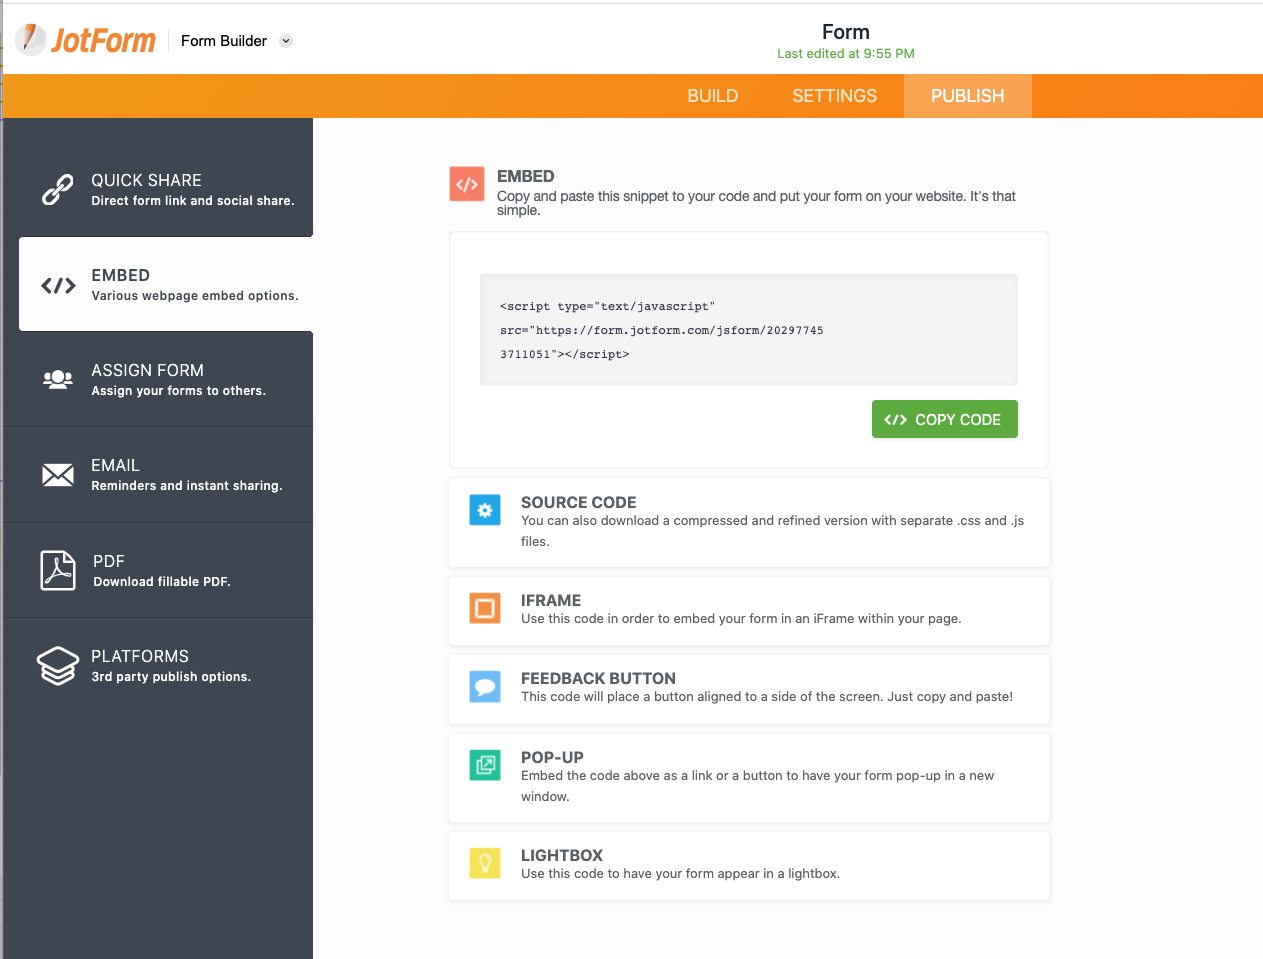Screen dimensions: 1263x959
Task: Click the Email envelope icon
Action: pos(58,475)
